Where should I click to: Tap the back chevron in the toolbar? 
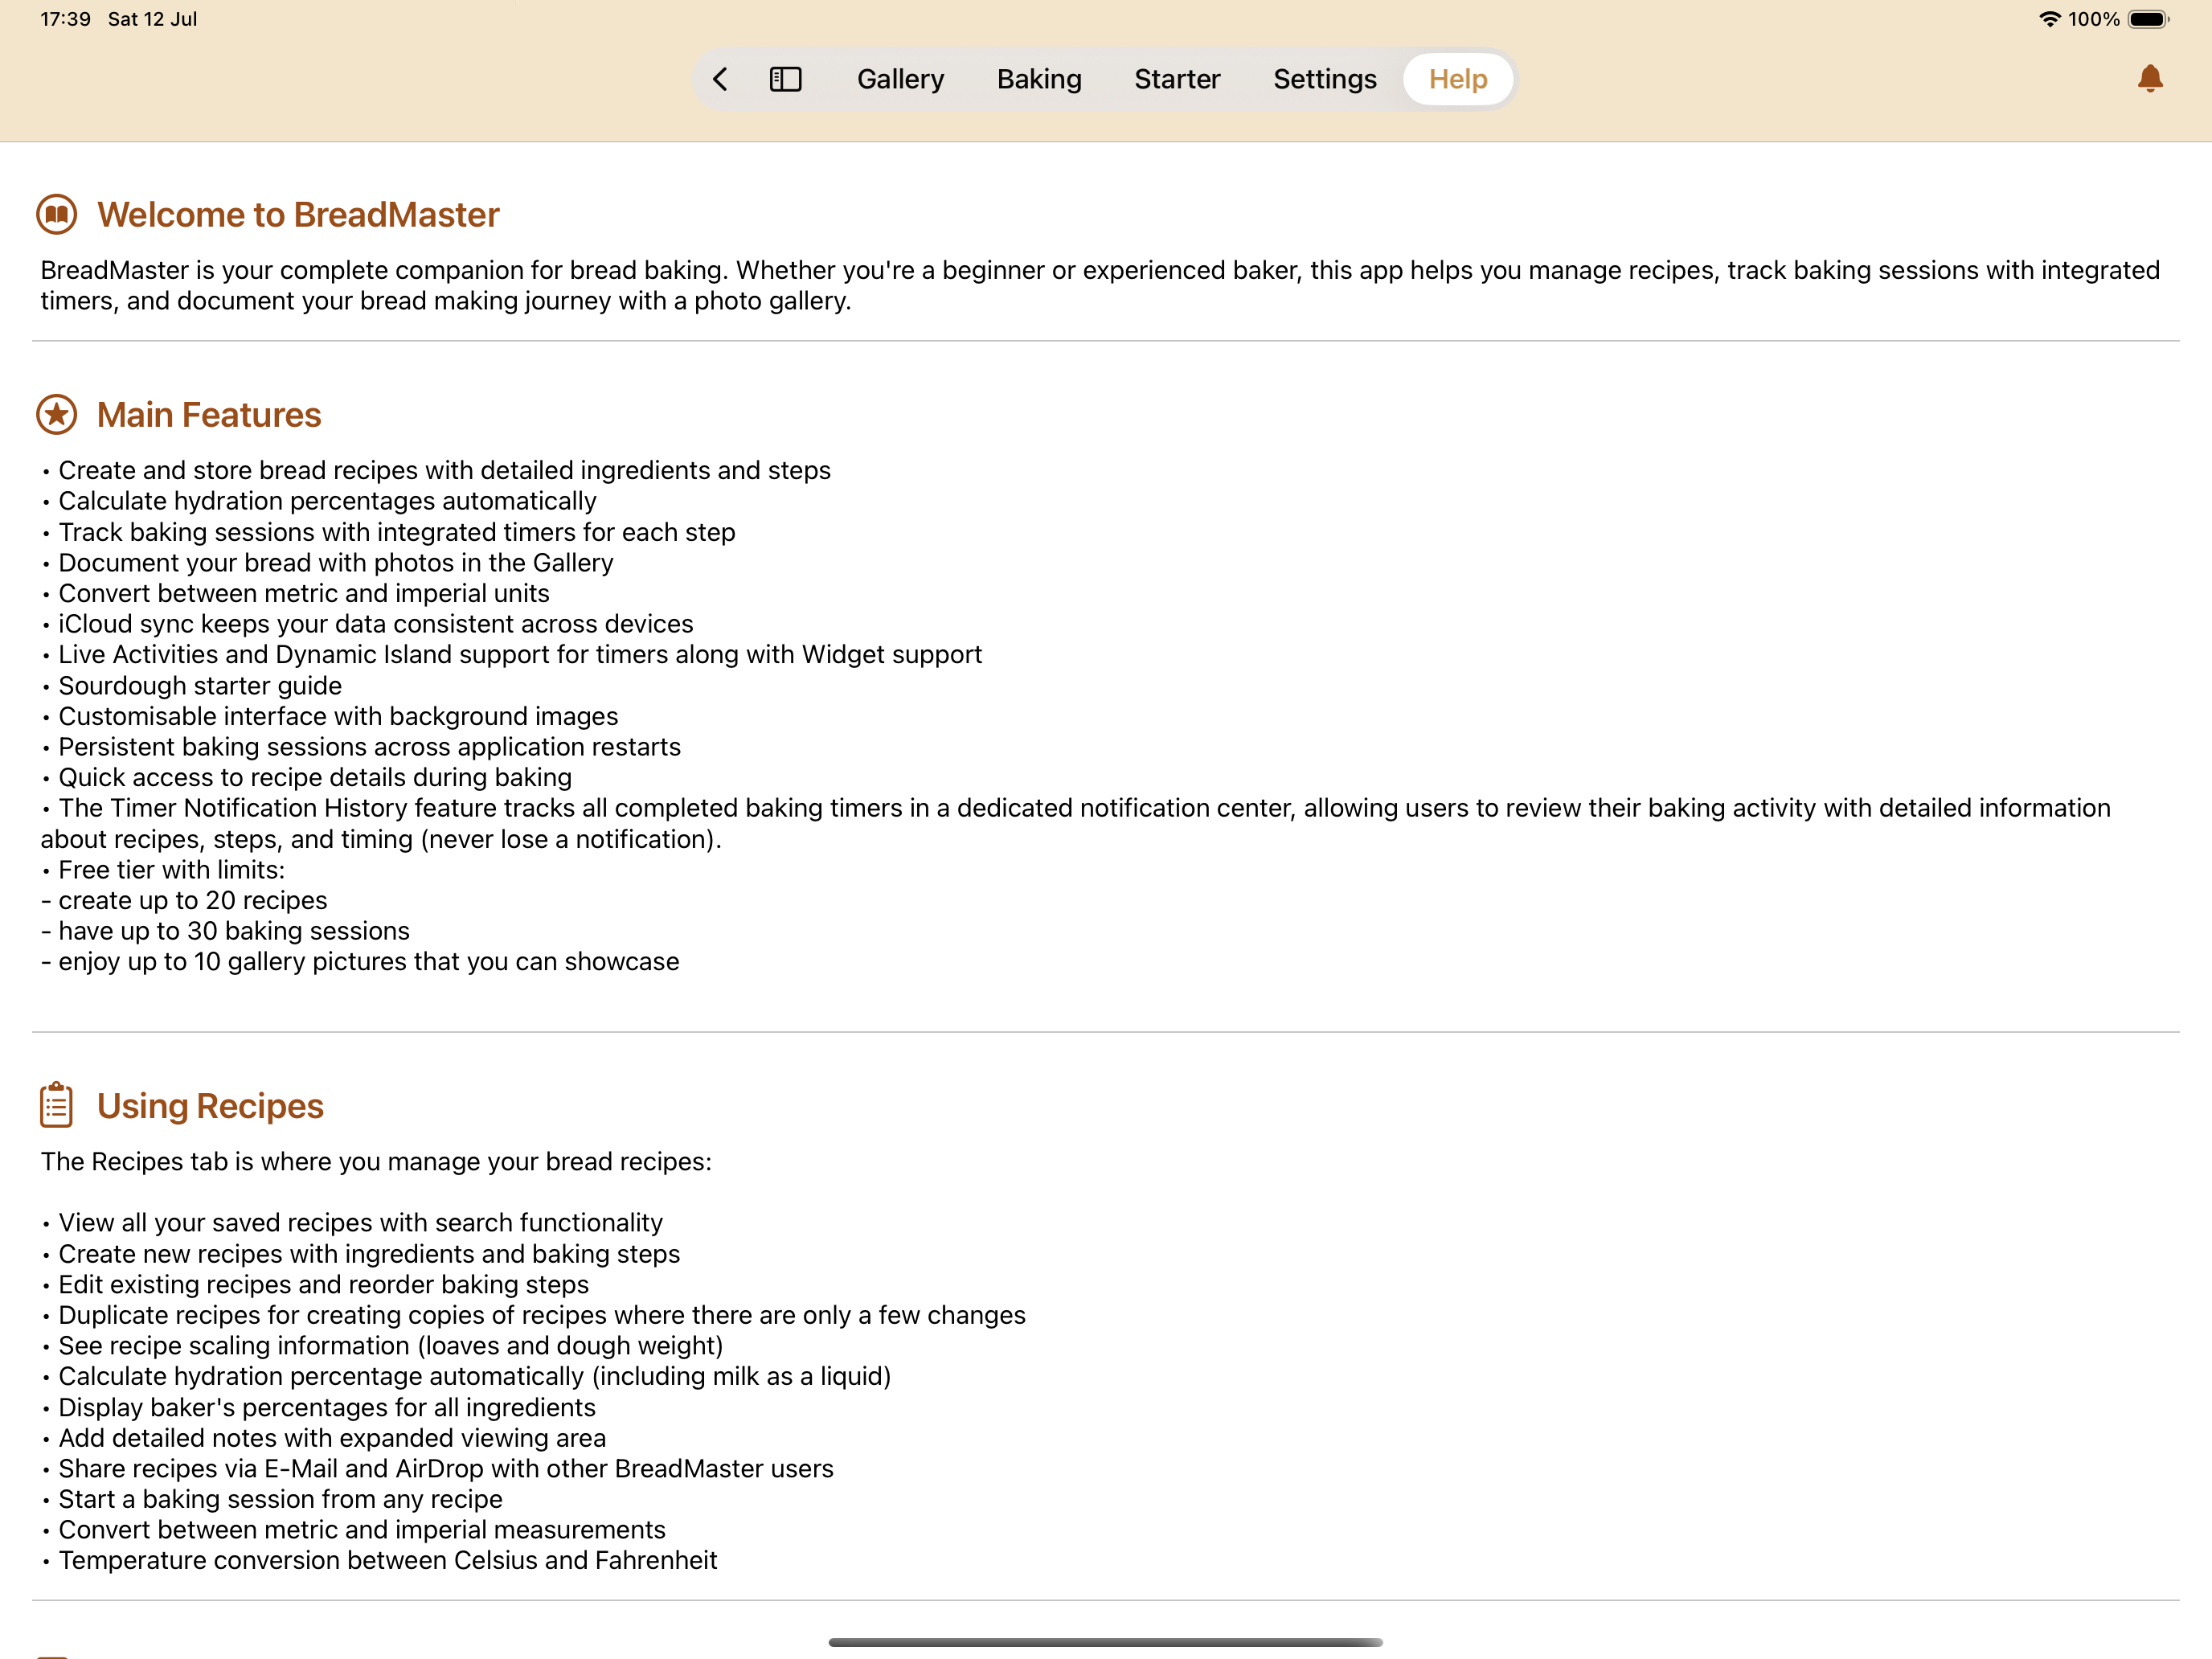click(720, 79)
